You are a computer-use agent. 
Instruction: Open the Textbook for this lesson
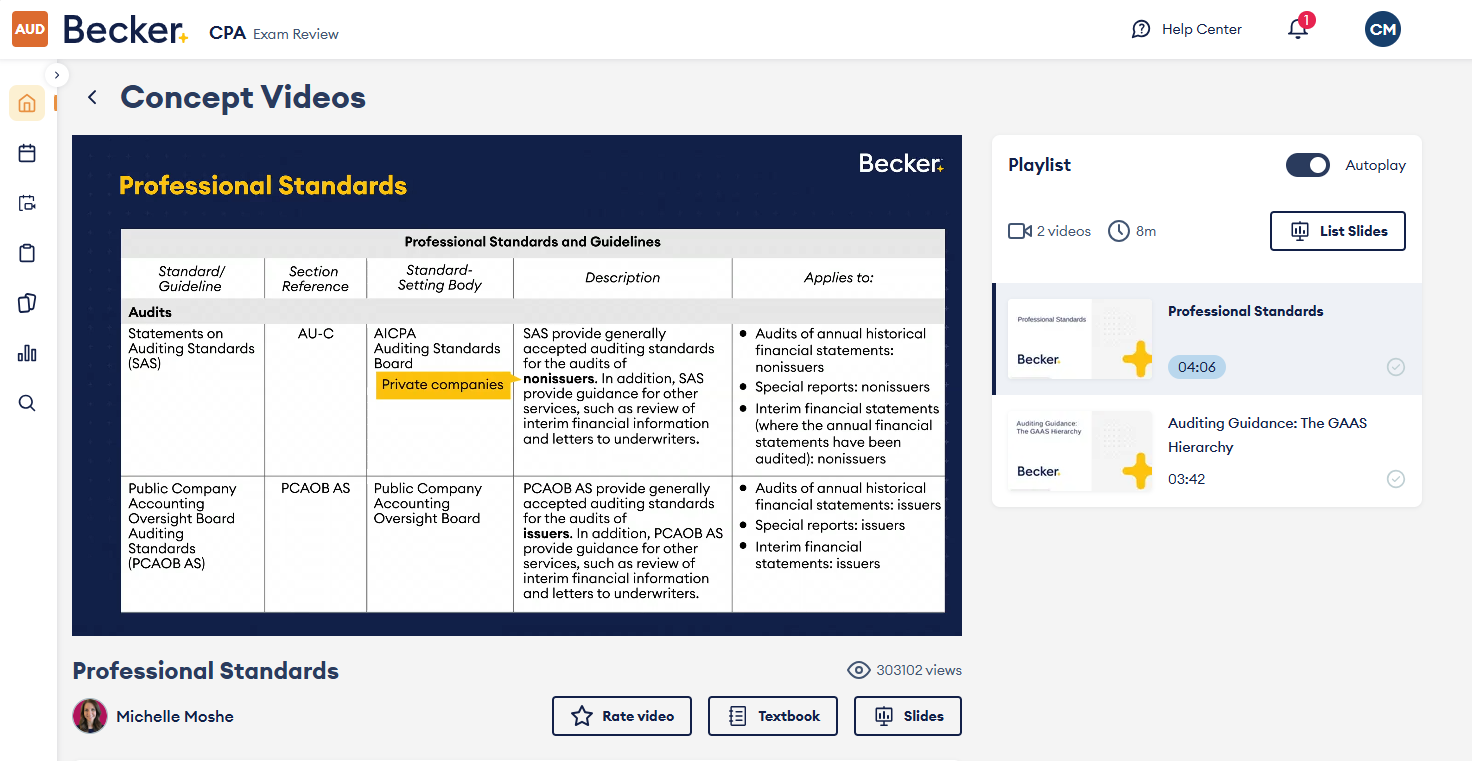[772, 716]
